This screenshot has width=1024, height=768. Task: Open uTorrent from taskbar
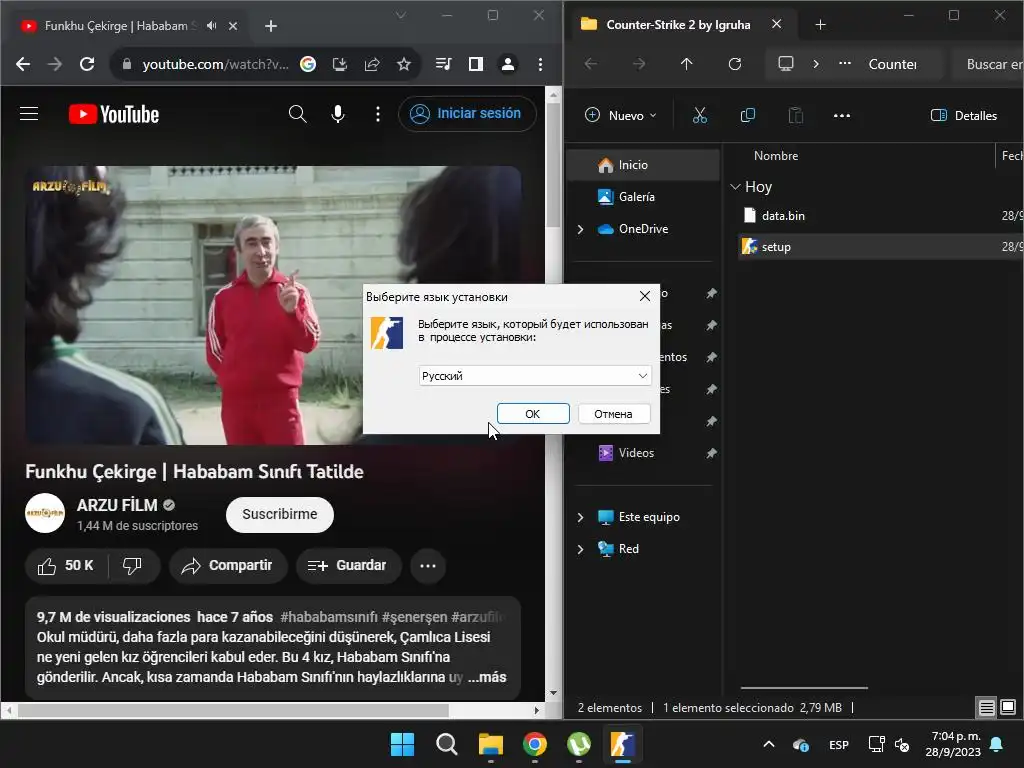click(579, 744)
